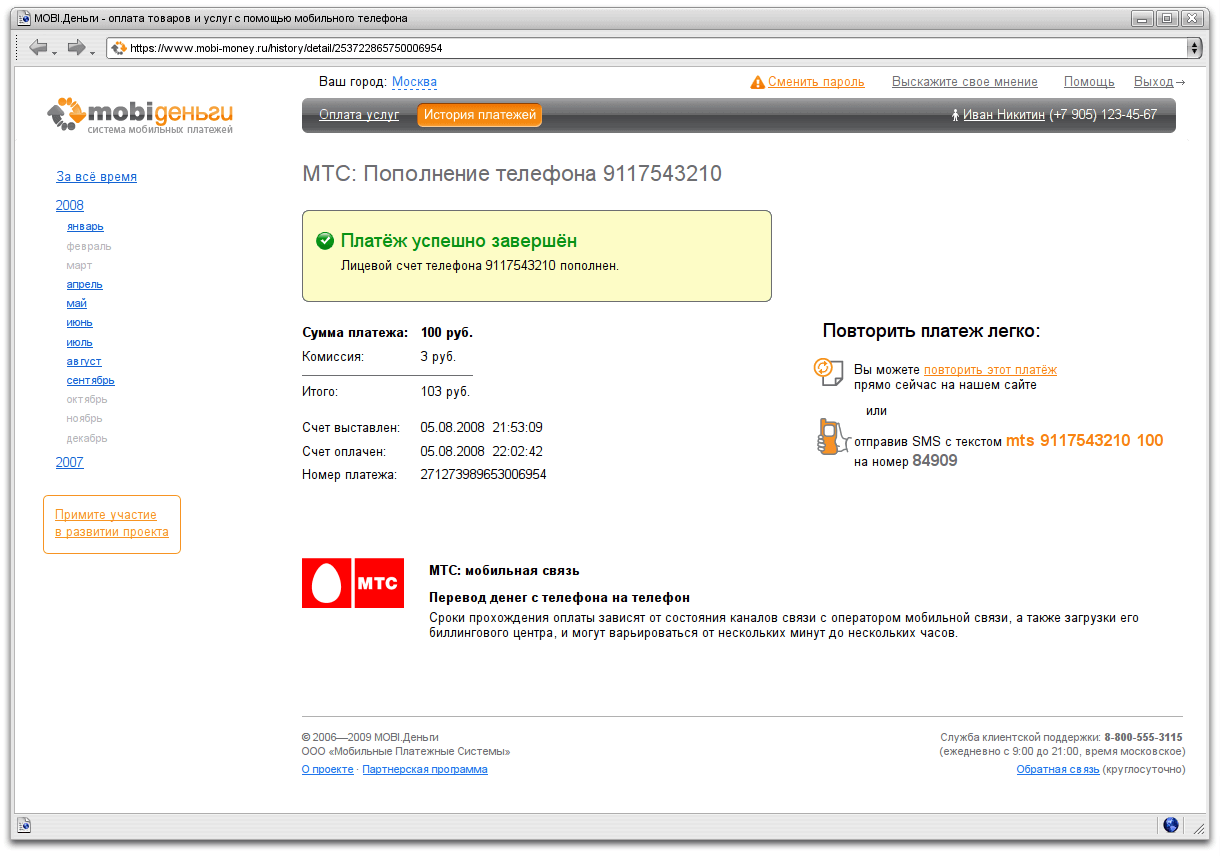The height and width of the screenshot is (856, 1220).
Task: Click the page heading МТС: Пополнение телефона
Action: tap(512, 174)
